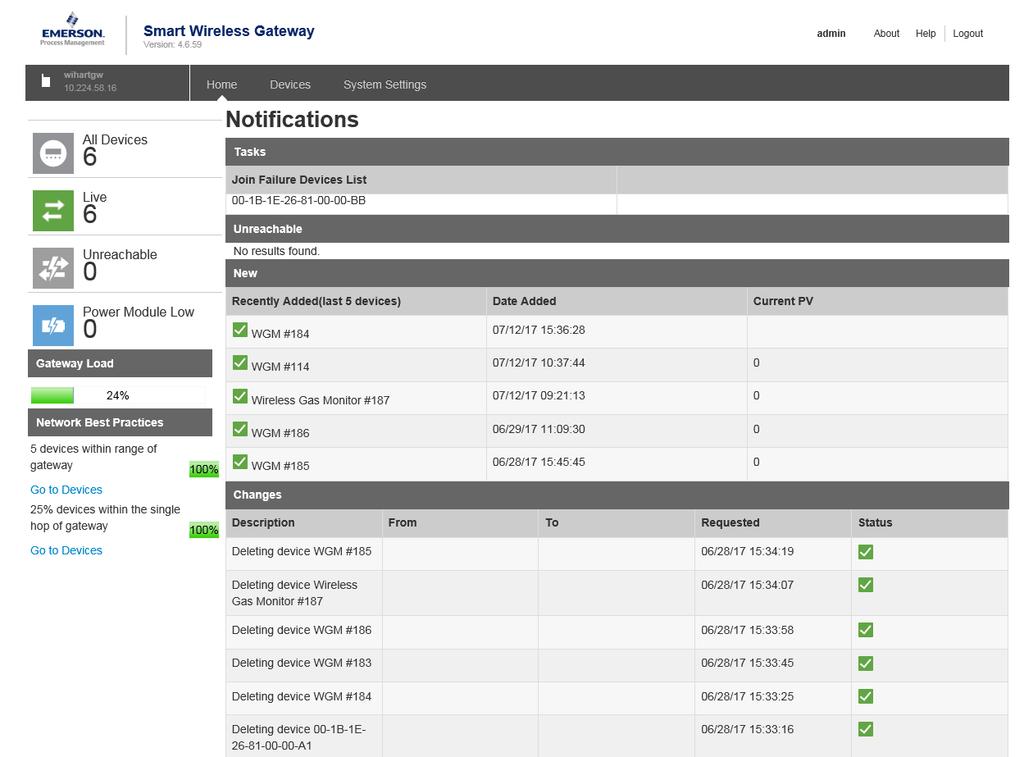Click check icon beside Wireless Gas Monitor #187
Viewport: 1024px width, 757px height.
240,396
